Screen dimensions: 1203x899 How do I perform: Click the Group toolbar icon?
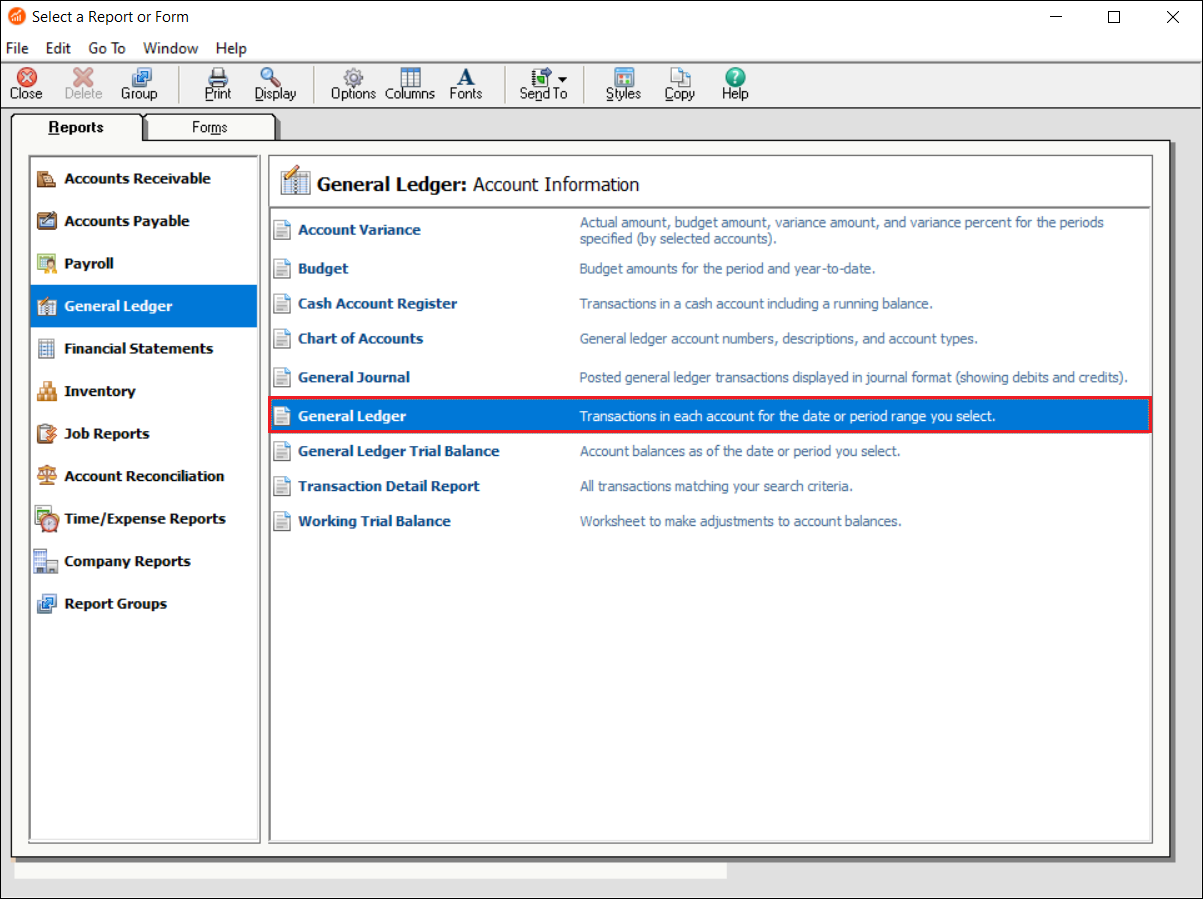(x=139, y=84)
